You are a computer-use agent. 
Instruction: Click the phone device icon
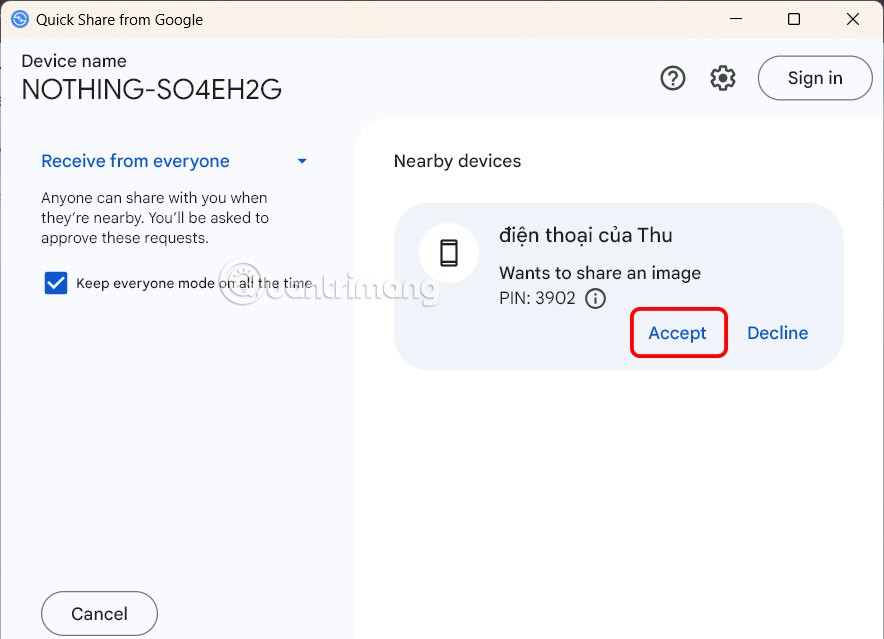(449, 253)
